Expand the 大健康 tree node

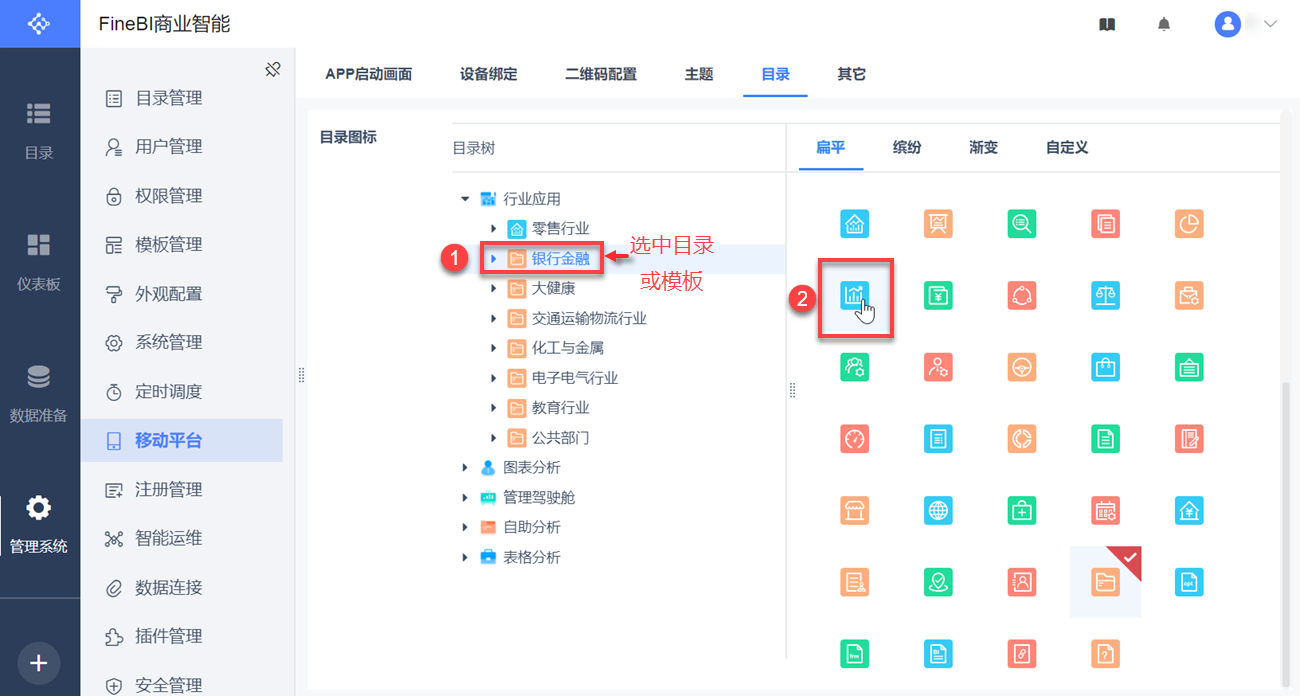pyautogui.click(x=493, y=289)
